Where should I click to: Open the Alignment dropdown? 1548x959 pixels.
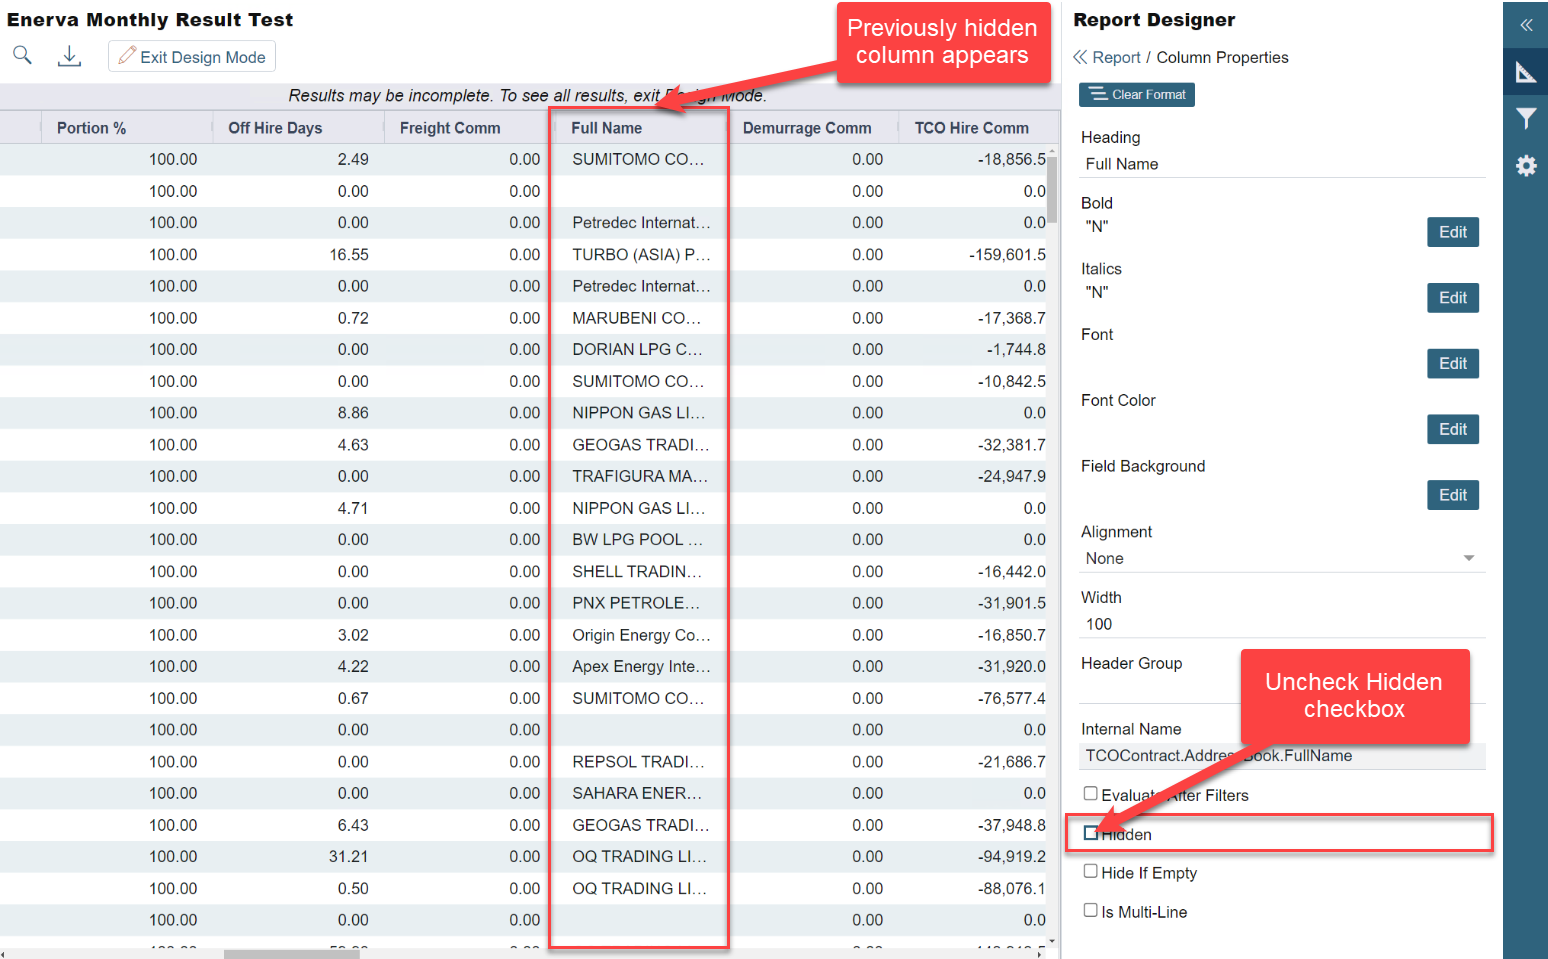pyautogui.click(x=1280, y=558)
